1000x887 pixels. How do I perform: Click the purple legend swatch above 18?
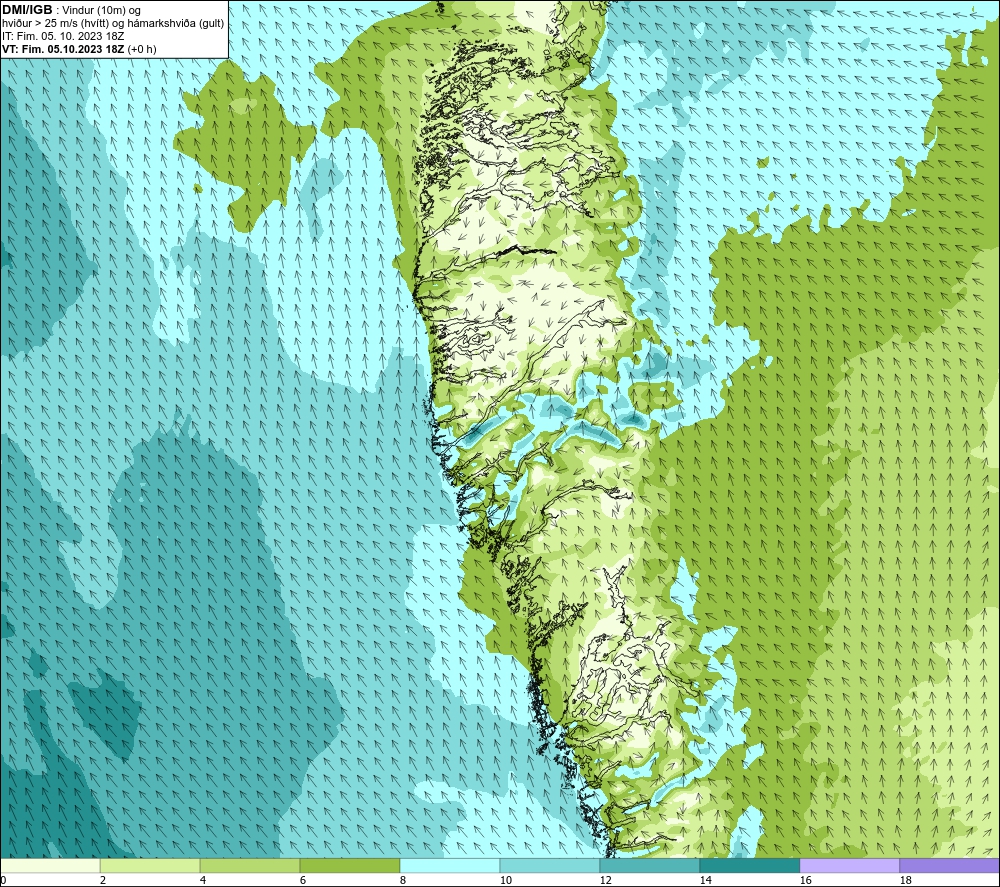tap(949, 866)
